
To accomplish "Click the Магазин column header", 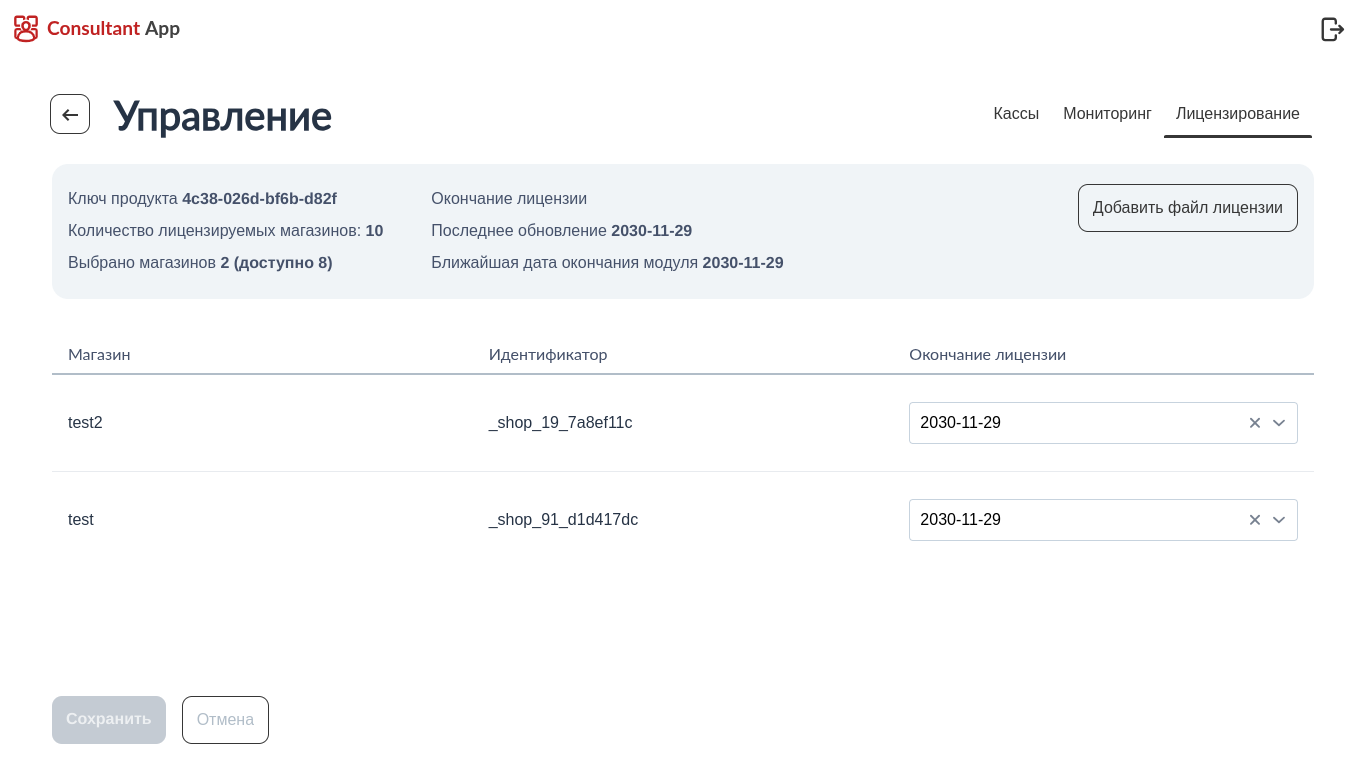I will [x=99, y=355].
